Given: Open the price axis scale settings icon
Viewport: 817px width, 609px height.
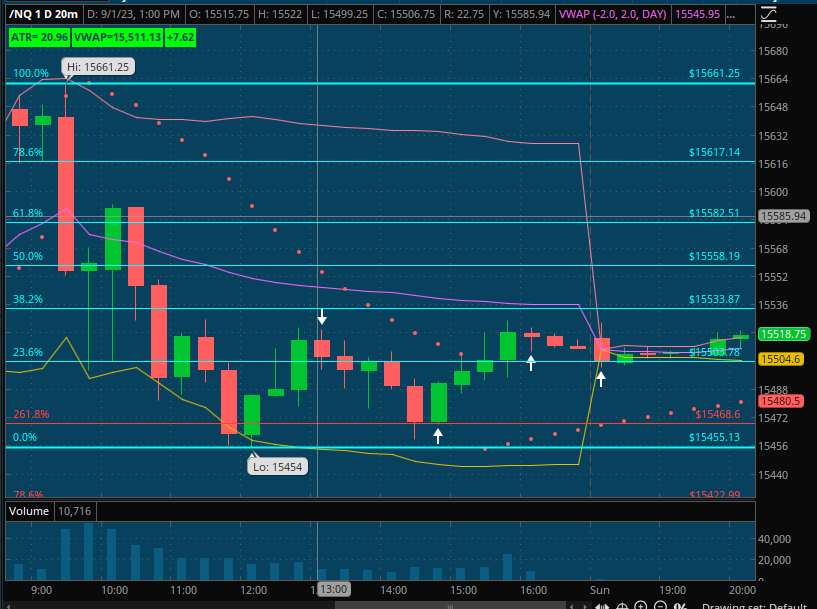Looking at the screenshot, I should [769, 15].
